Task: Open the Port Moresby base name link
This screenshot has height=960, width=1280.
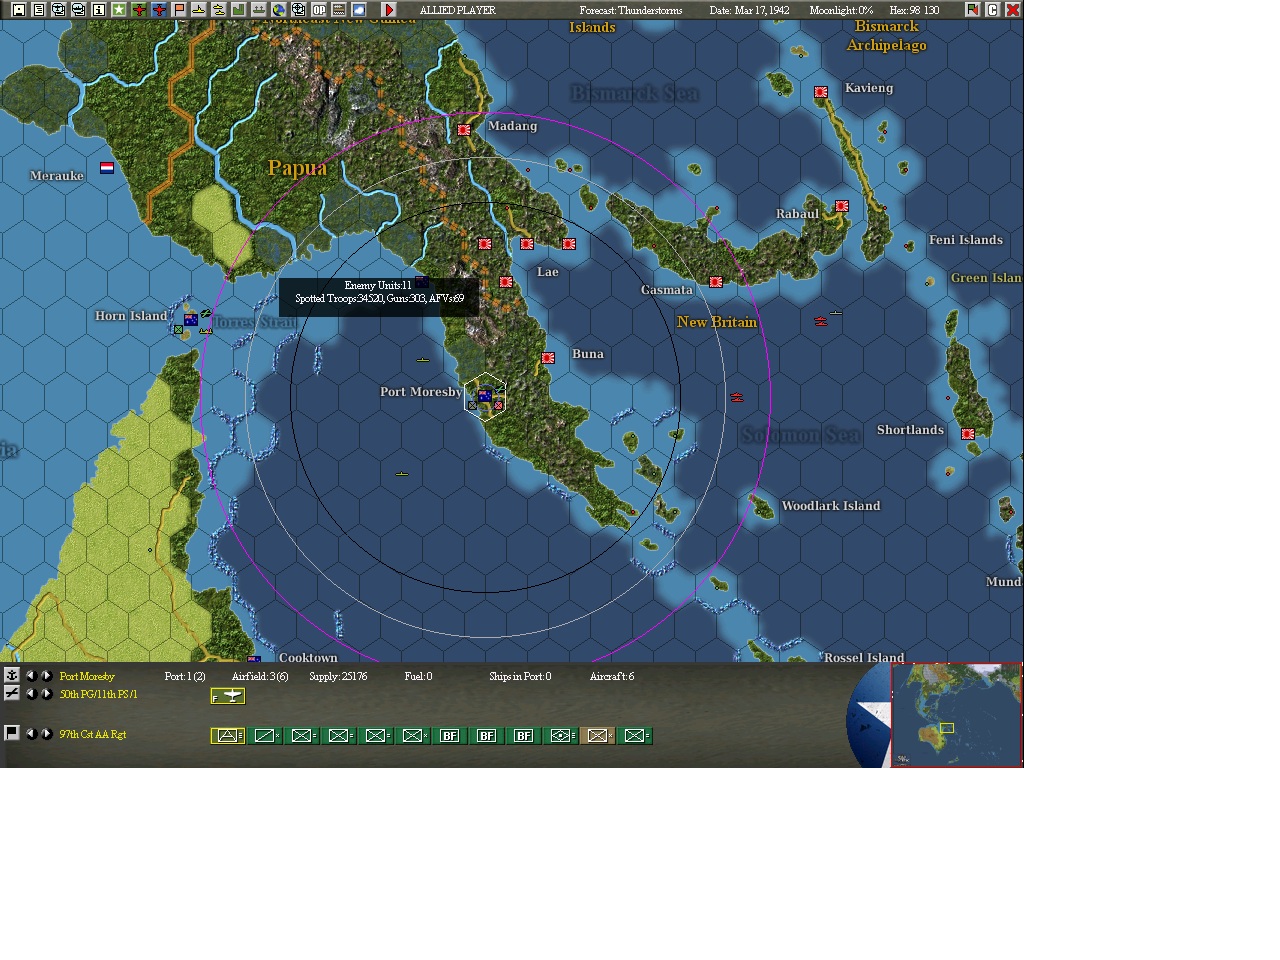Action: click(x=87, y=677)
